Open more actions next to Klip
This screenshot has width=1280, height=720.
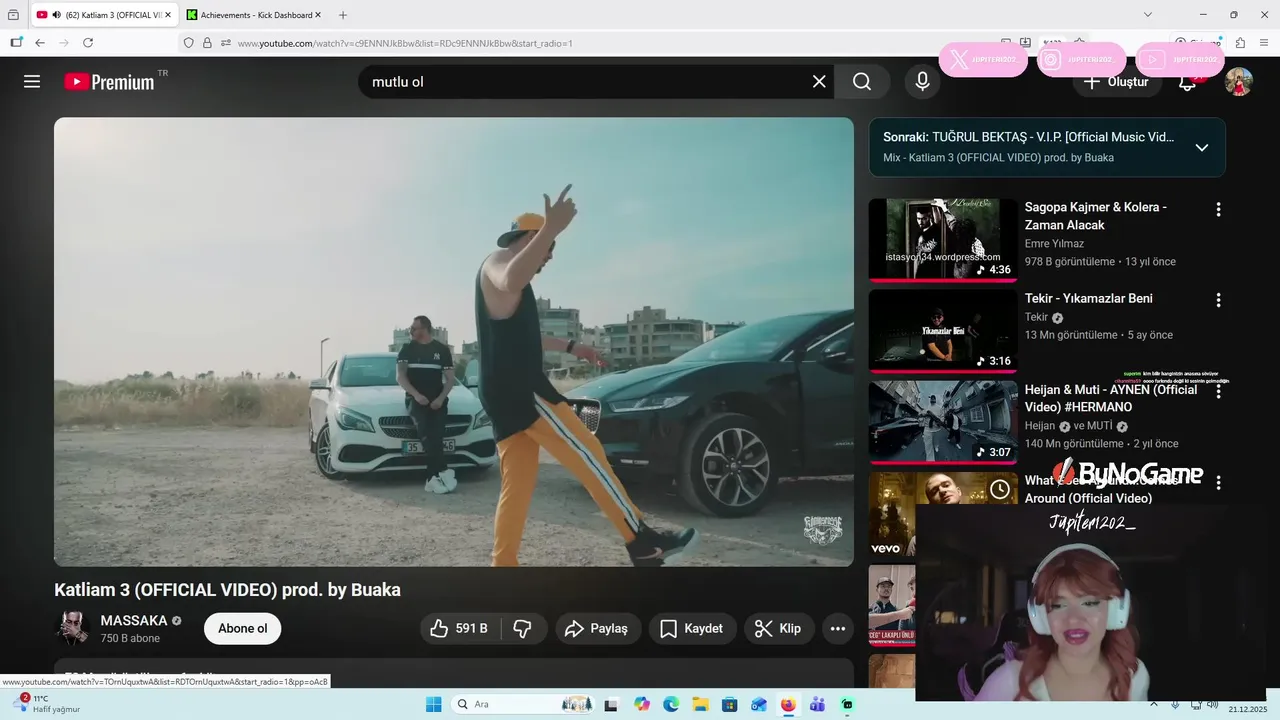(x=838, y=629)
